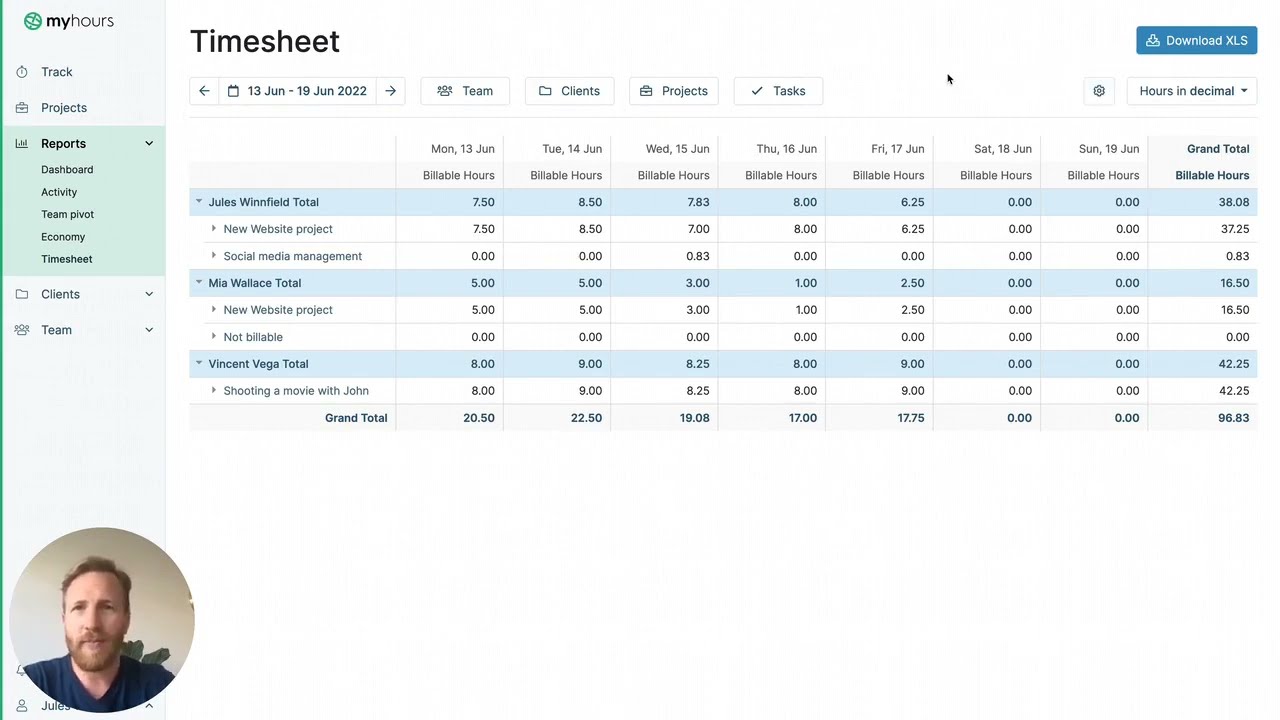
Task: Go to the previous week
Action: tap(204, 91)
